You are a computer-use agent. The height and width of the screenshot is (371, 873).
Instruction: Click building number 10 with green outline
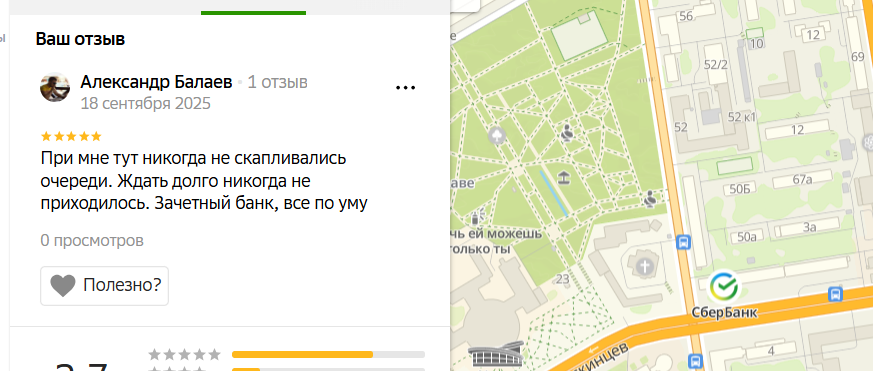click(756, 43)
